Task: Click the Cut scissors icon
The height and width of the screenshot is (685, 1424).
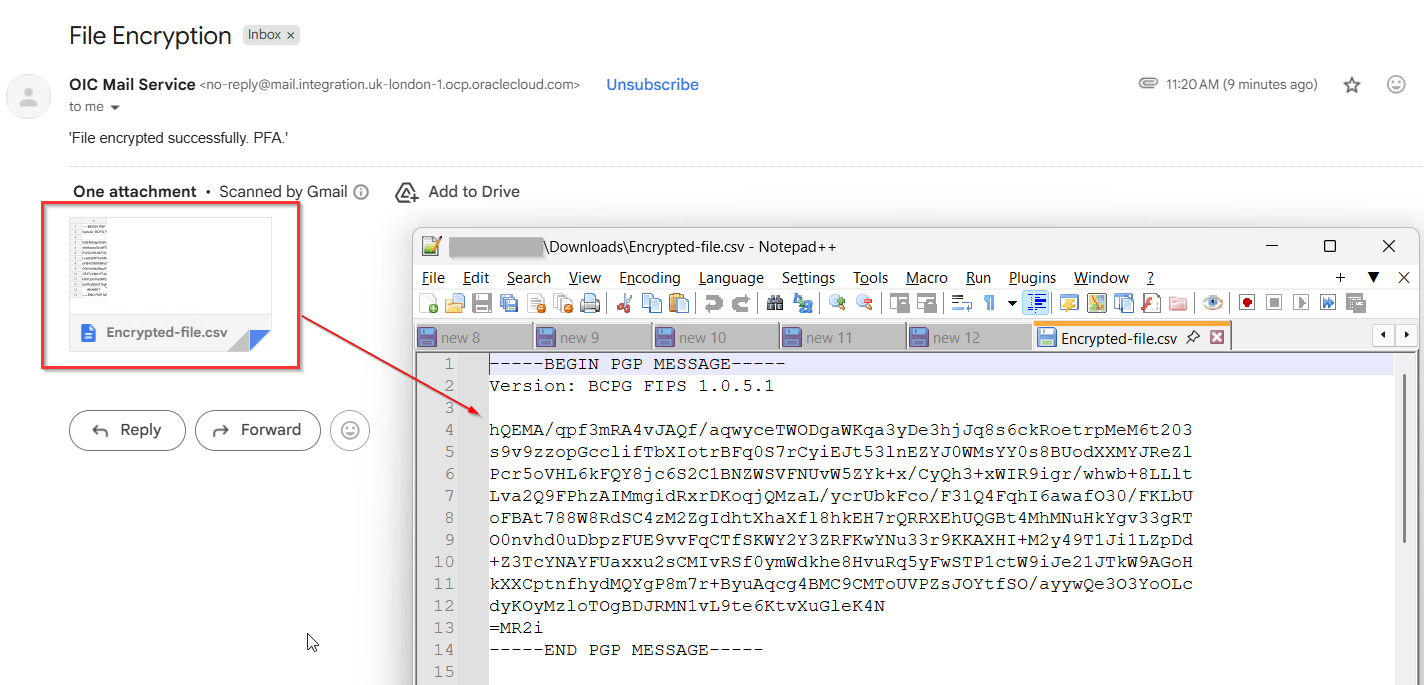Action: 625,303
